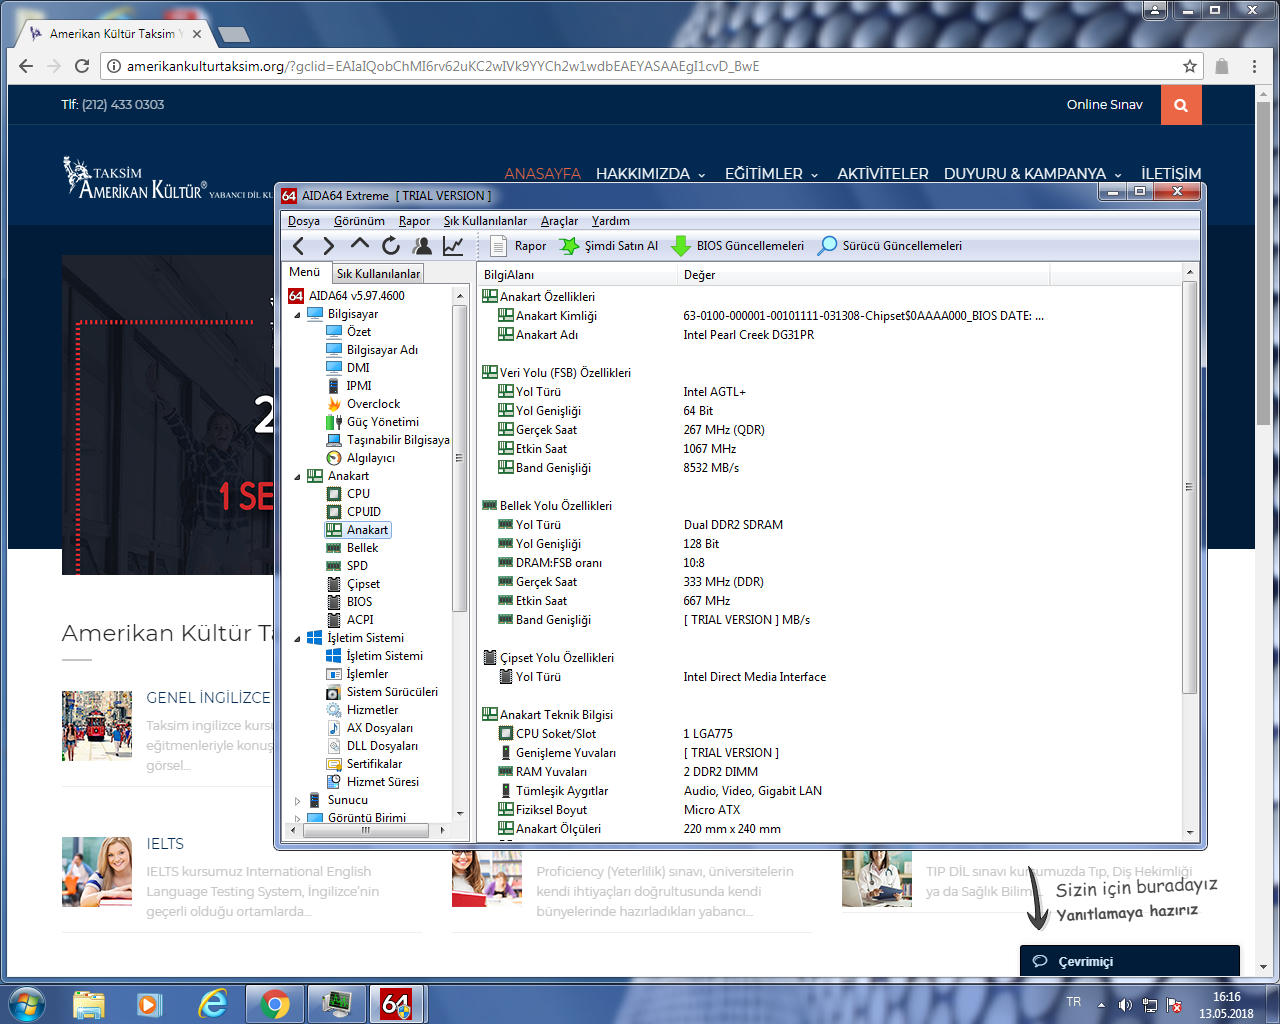Open the Çevrimiçi chat widget
The image size is (1280, 1024).
tap(1130, 961)
